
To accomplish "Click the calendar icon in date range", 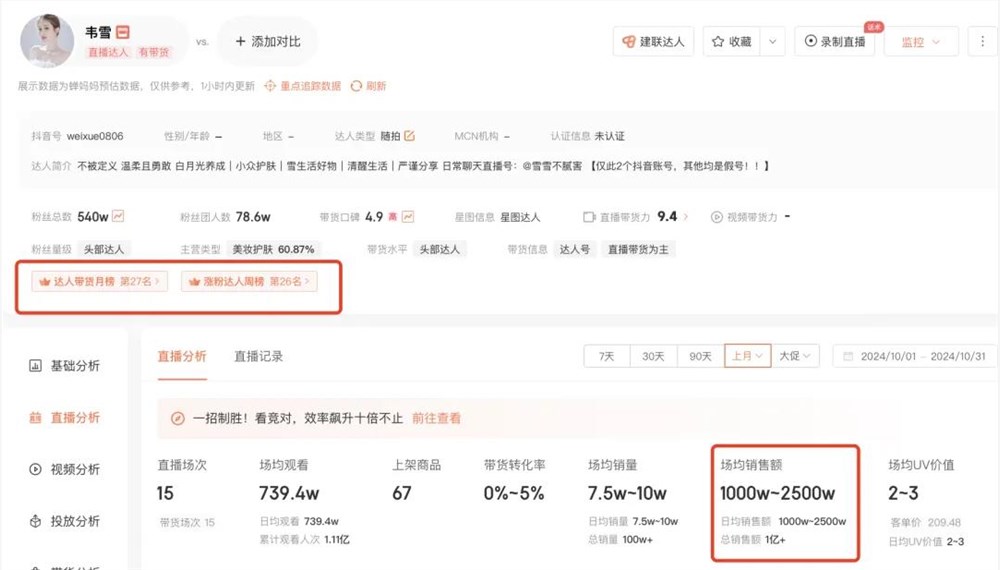I will pos(848,356).
